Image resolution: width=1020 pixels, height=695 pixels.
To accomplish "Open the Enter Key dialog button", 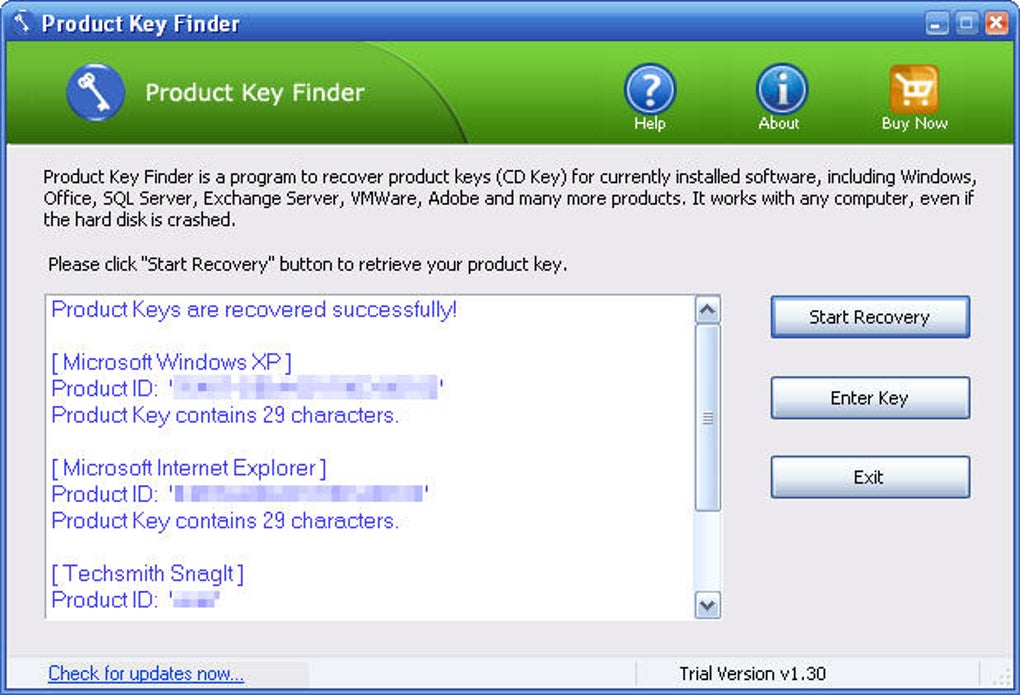I will [x=870, y=398].
